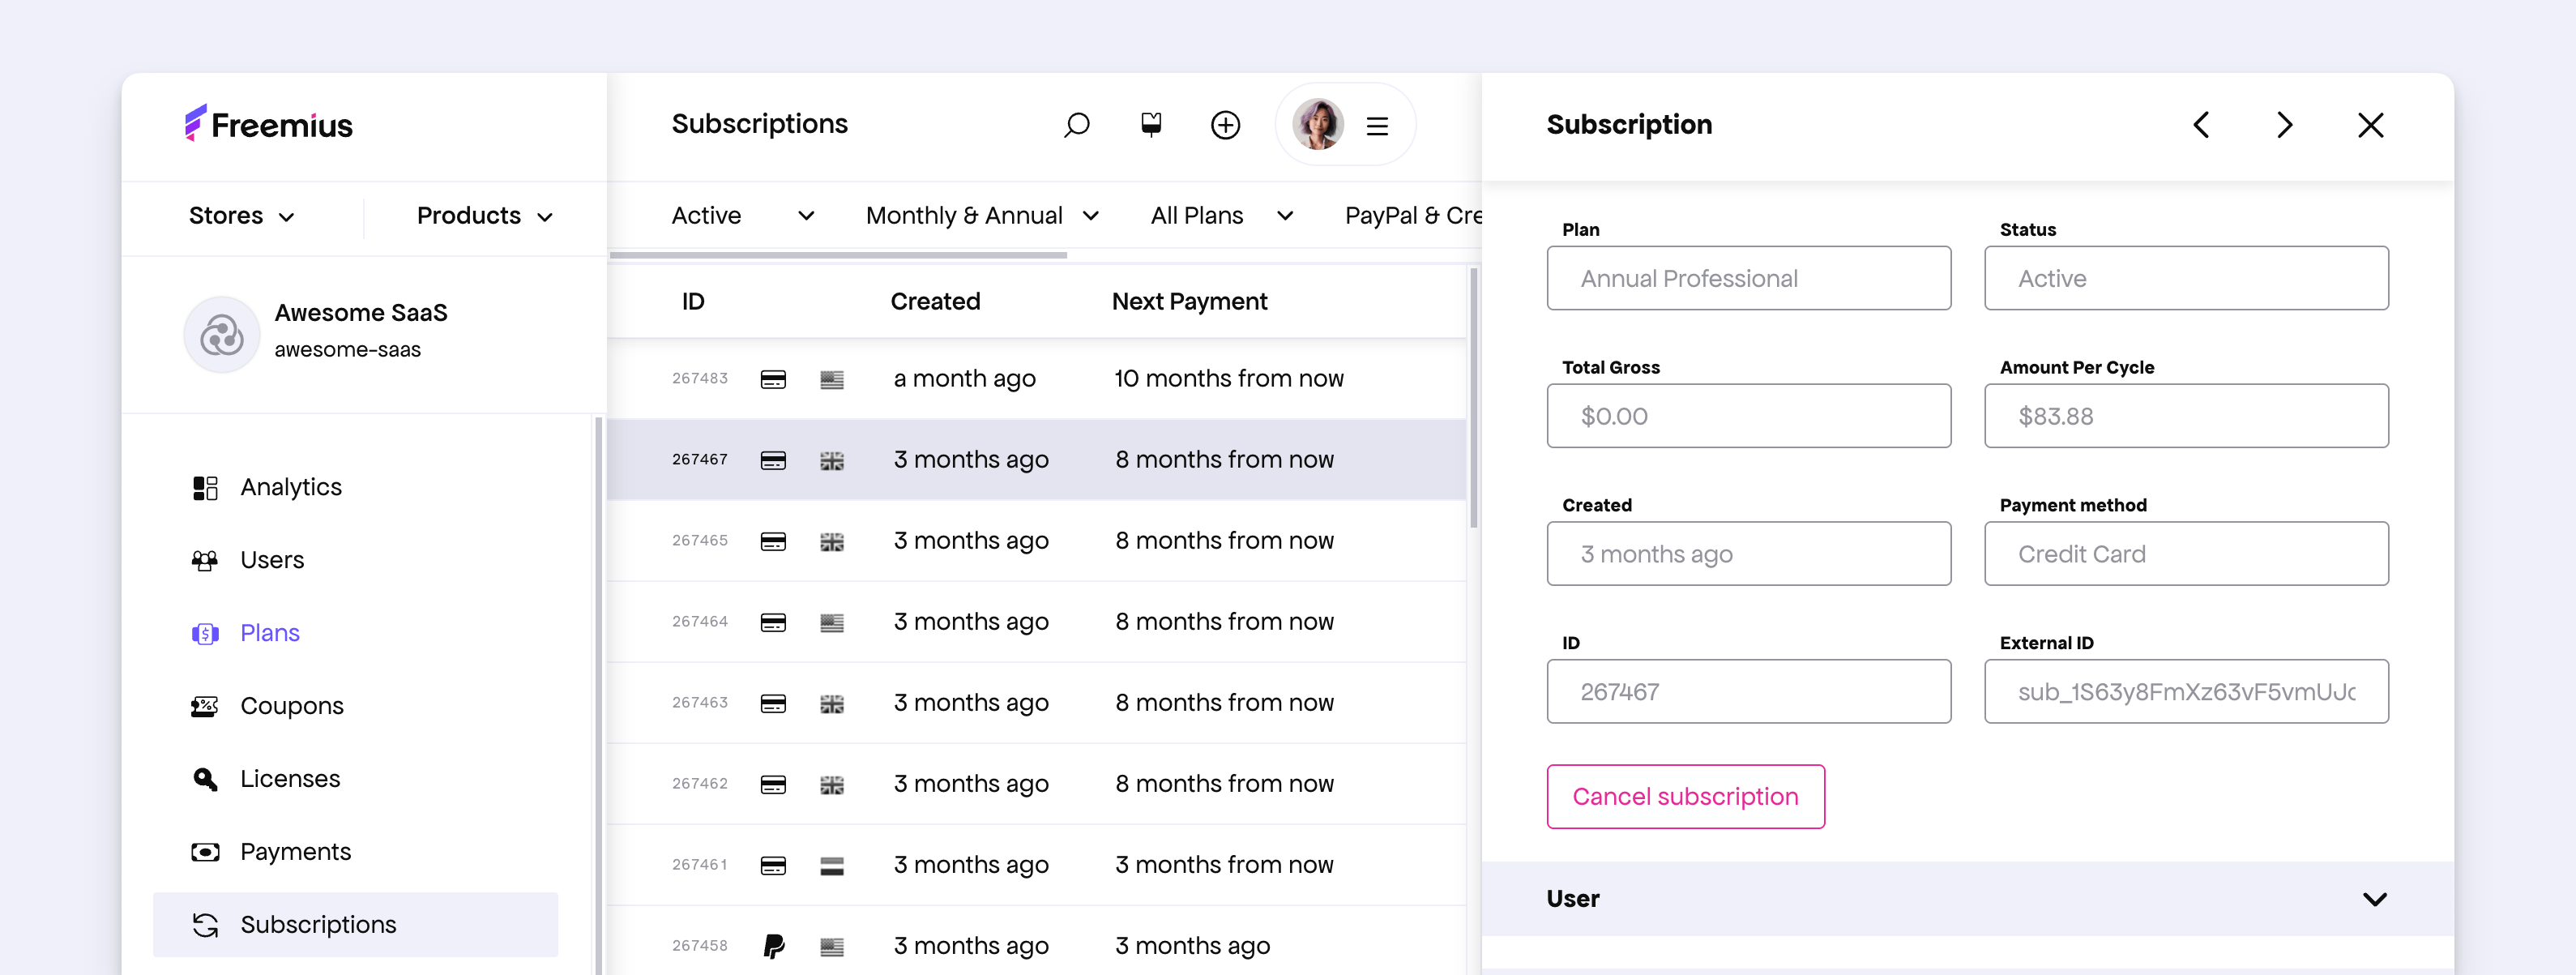Click the Analytics sidebar icon
This screenshot has height=975, width=2576.
coord(205,488)
